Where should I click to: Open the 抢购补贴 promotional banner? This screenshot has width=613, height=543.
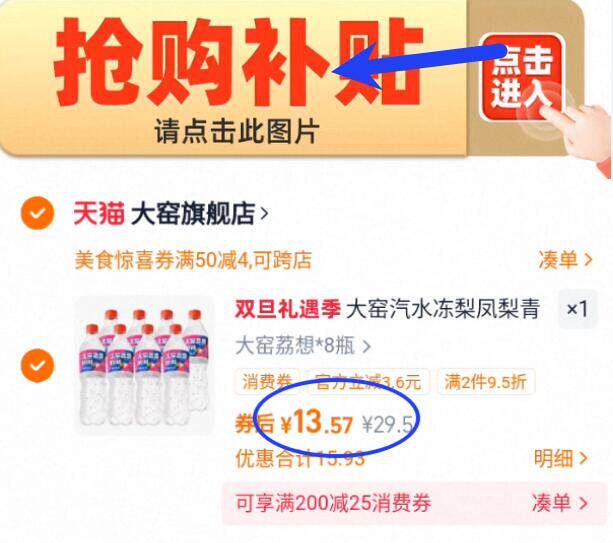click(292, 78)
